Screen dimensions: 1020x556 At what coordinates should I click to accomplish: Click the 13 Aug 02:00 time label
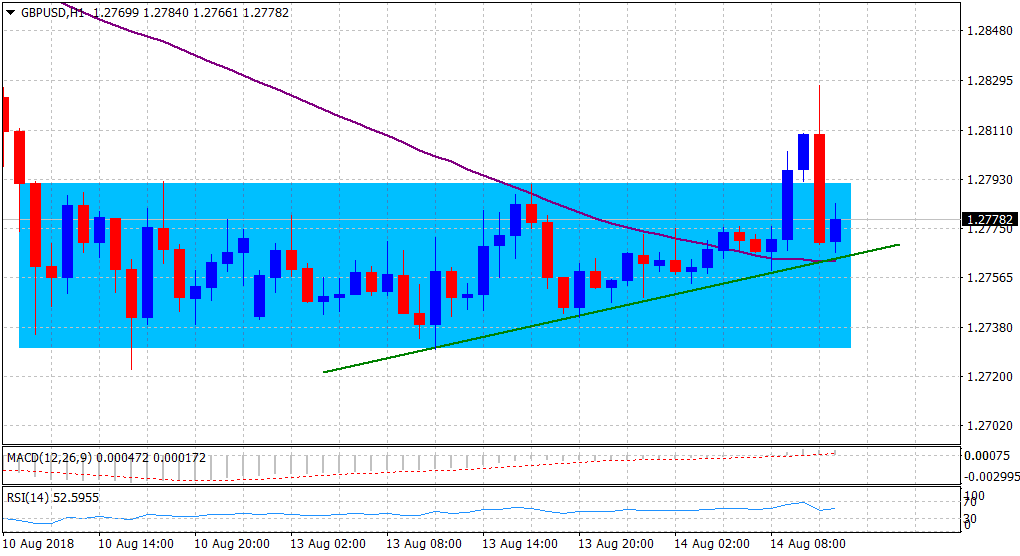328,544
